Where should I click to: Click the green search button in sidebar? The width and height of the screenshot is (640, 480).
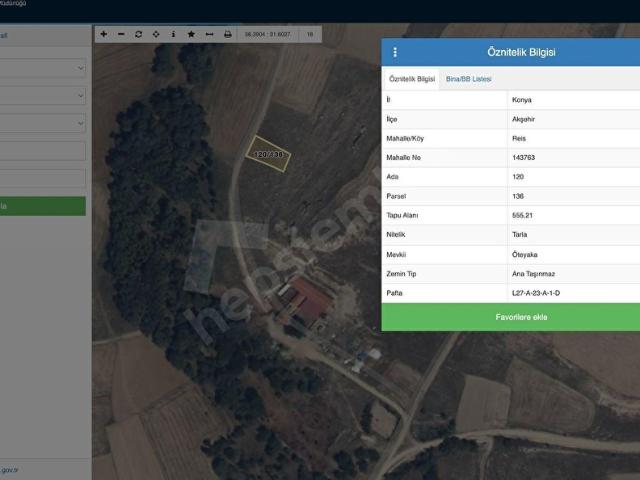[42, 206]
